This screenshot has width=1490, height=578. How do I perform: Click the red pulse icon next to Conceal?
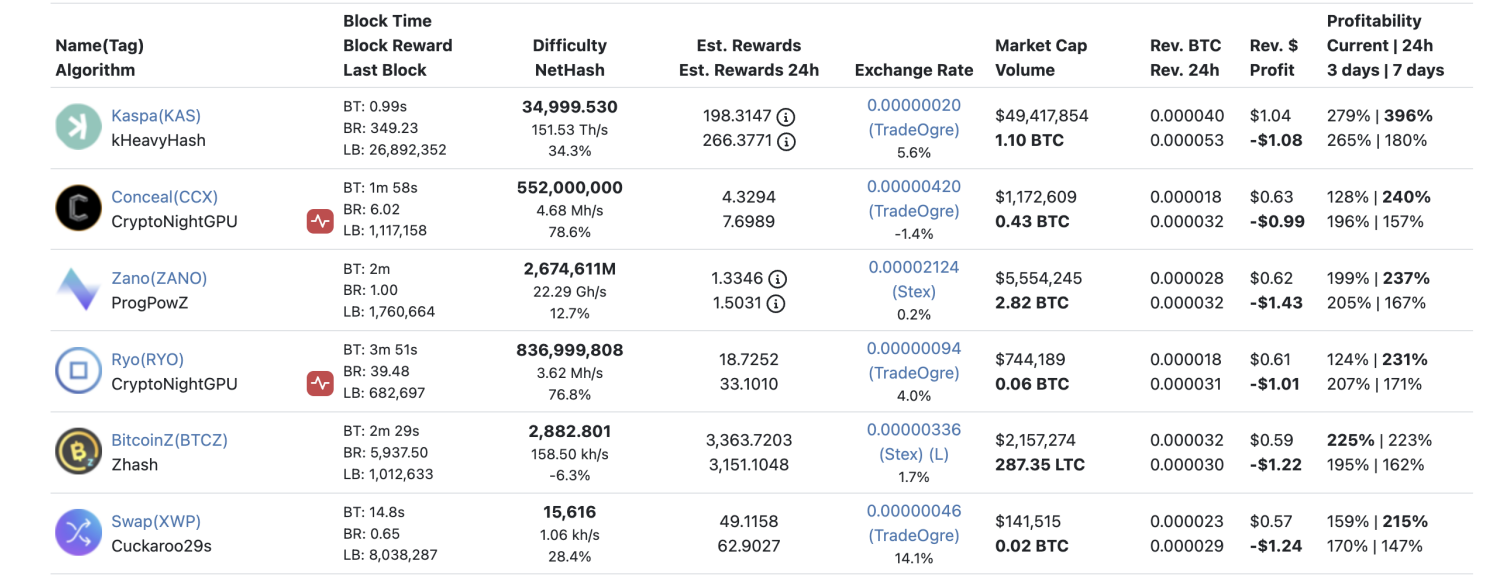point(320,220)
